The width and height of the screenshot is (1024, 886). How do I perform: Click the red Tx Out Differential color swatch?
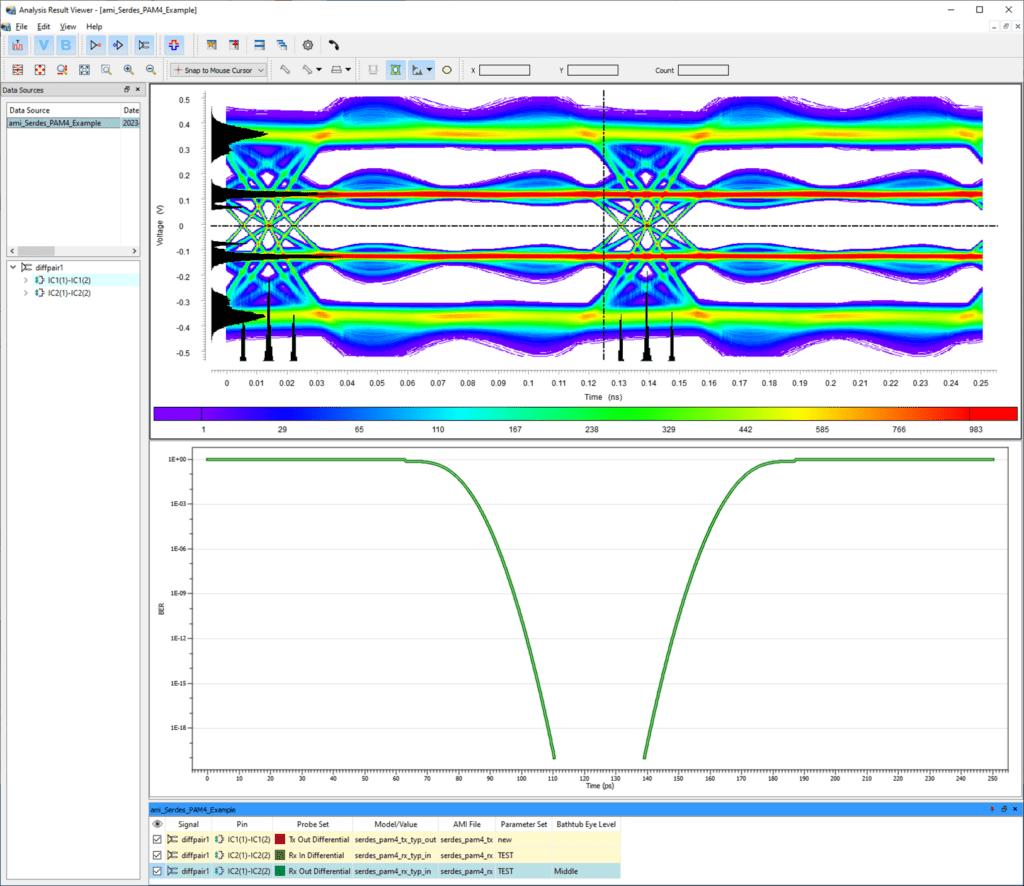(x=280, y=839)
